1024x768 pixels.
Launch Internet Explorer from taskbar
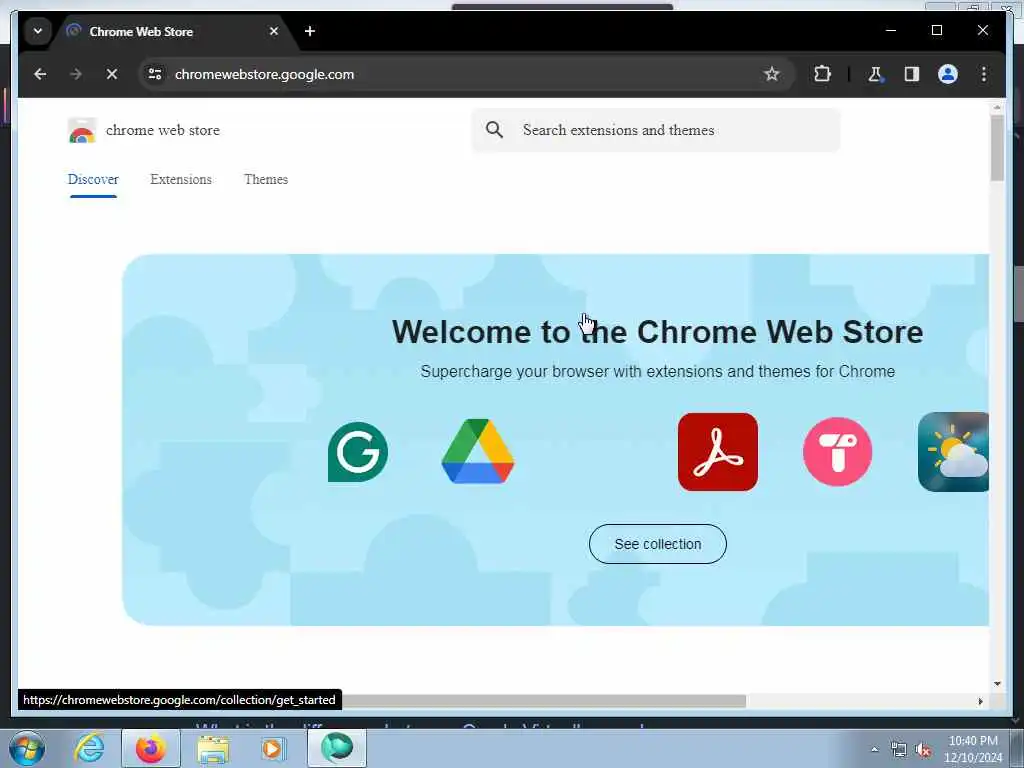[89, 748]
